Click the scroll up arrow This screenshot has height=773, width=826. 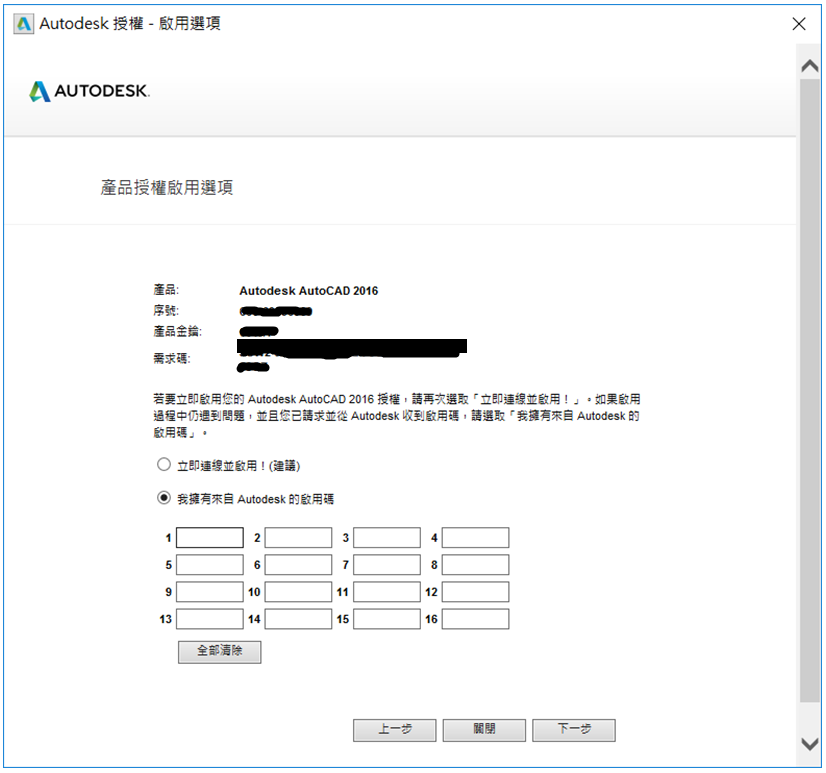click(810, 65)
